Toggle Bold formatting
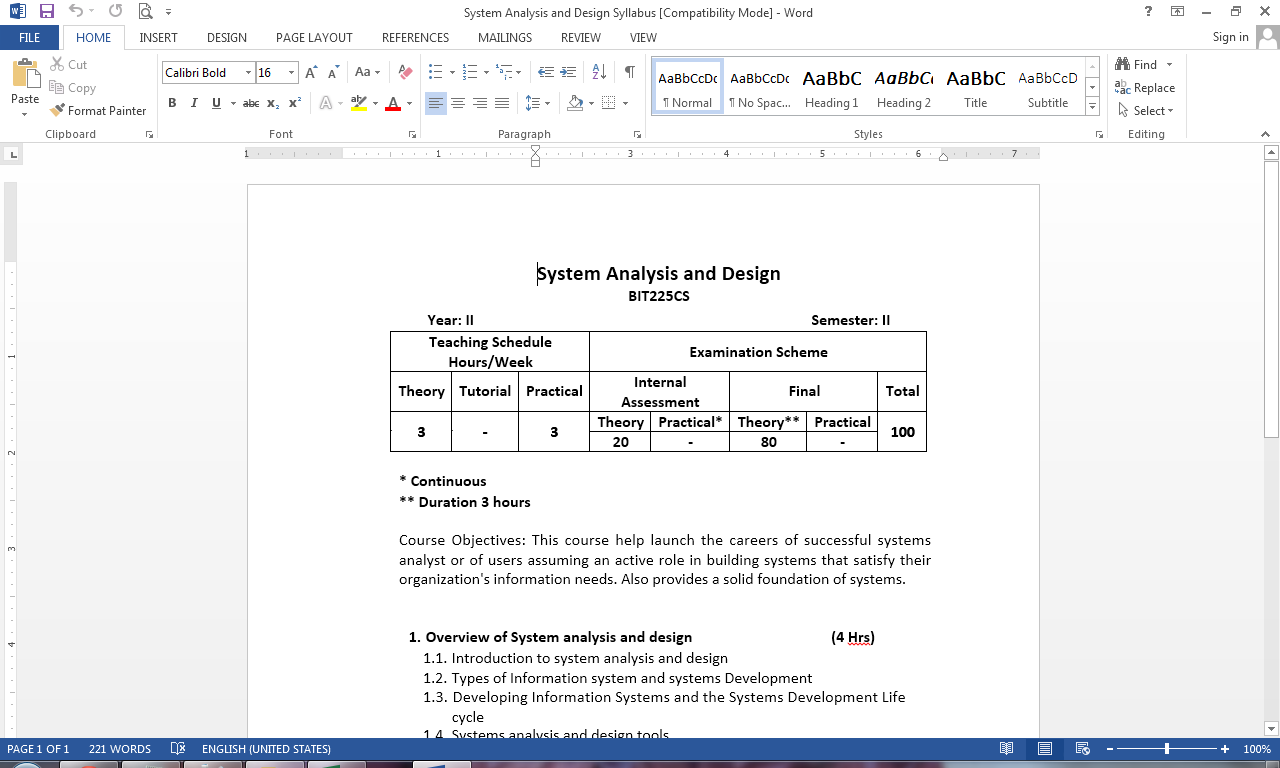 172,103
